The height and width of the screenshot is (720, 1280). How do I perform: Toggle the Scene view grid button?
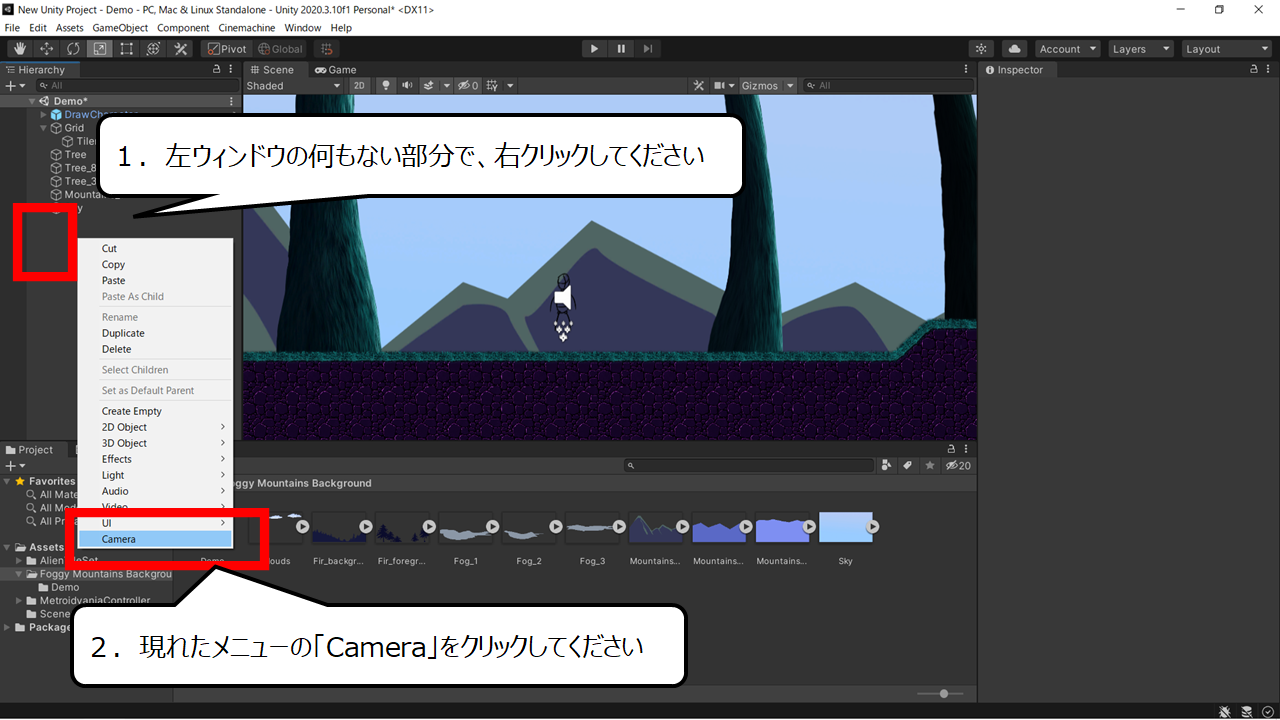(x=492, y=86)
